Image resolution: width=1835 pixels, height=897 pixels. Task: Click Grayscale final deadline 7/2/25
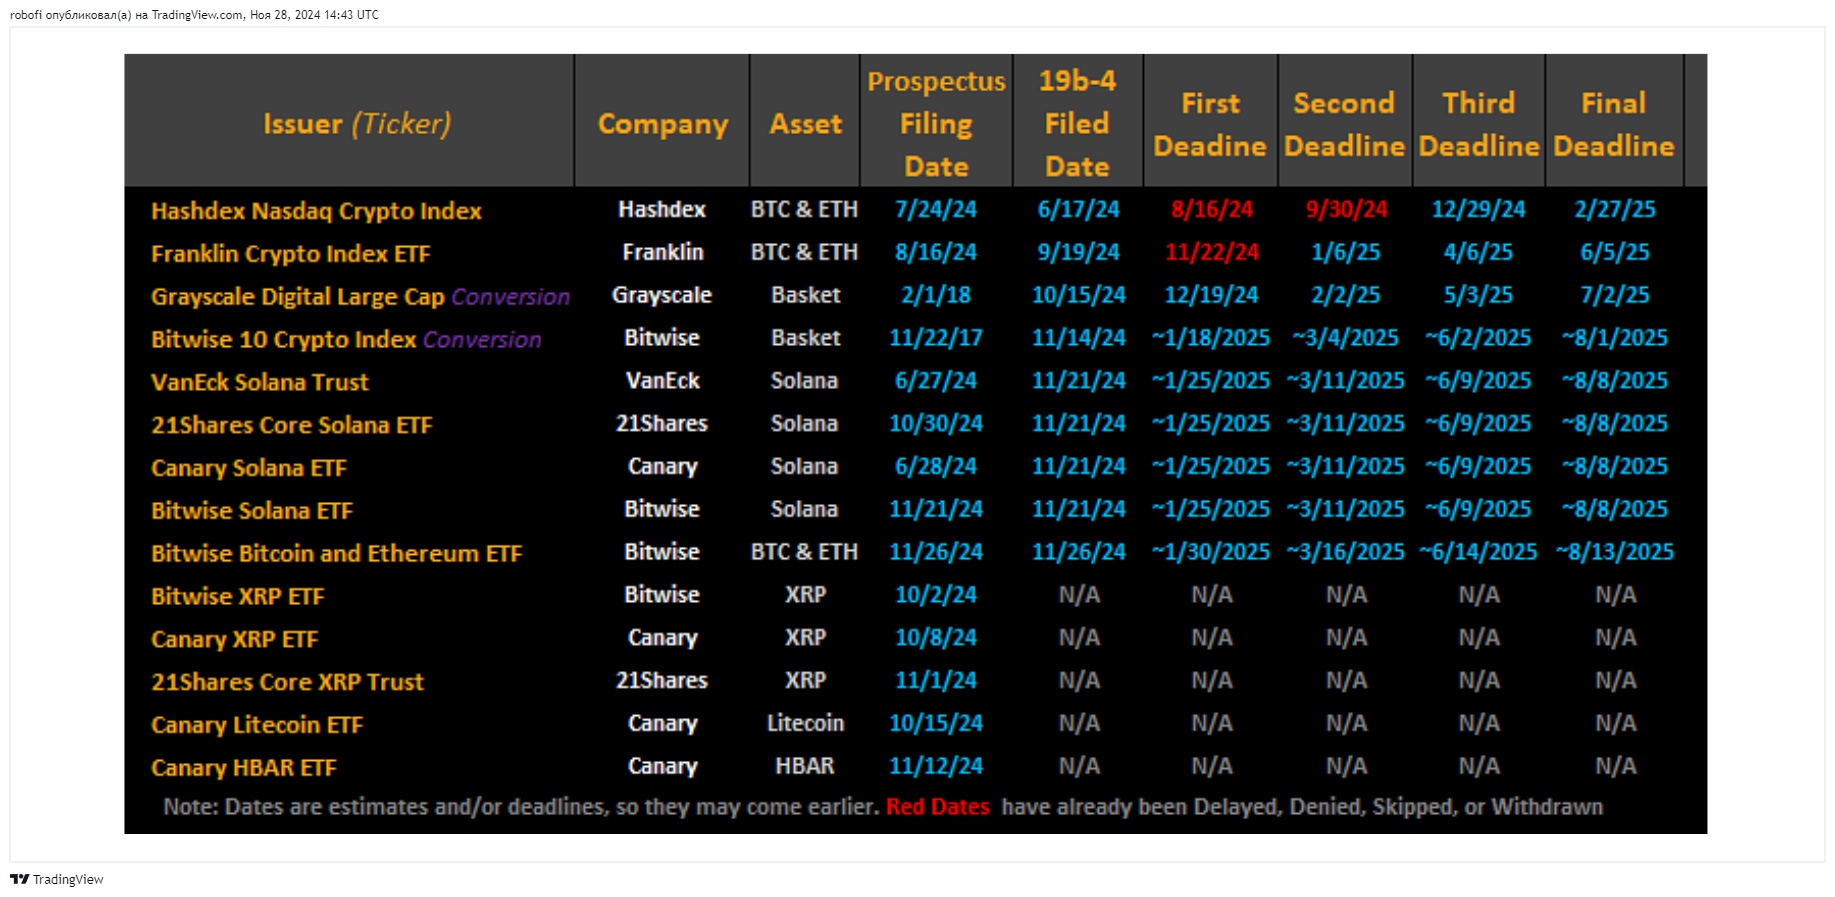(x=1615, y=295)
